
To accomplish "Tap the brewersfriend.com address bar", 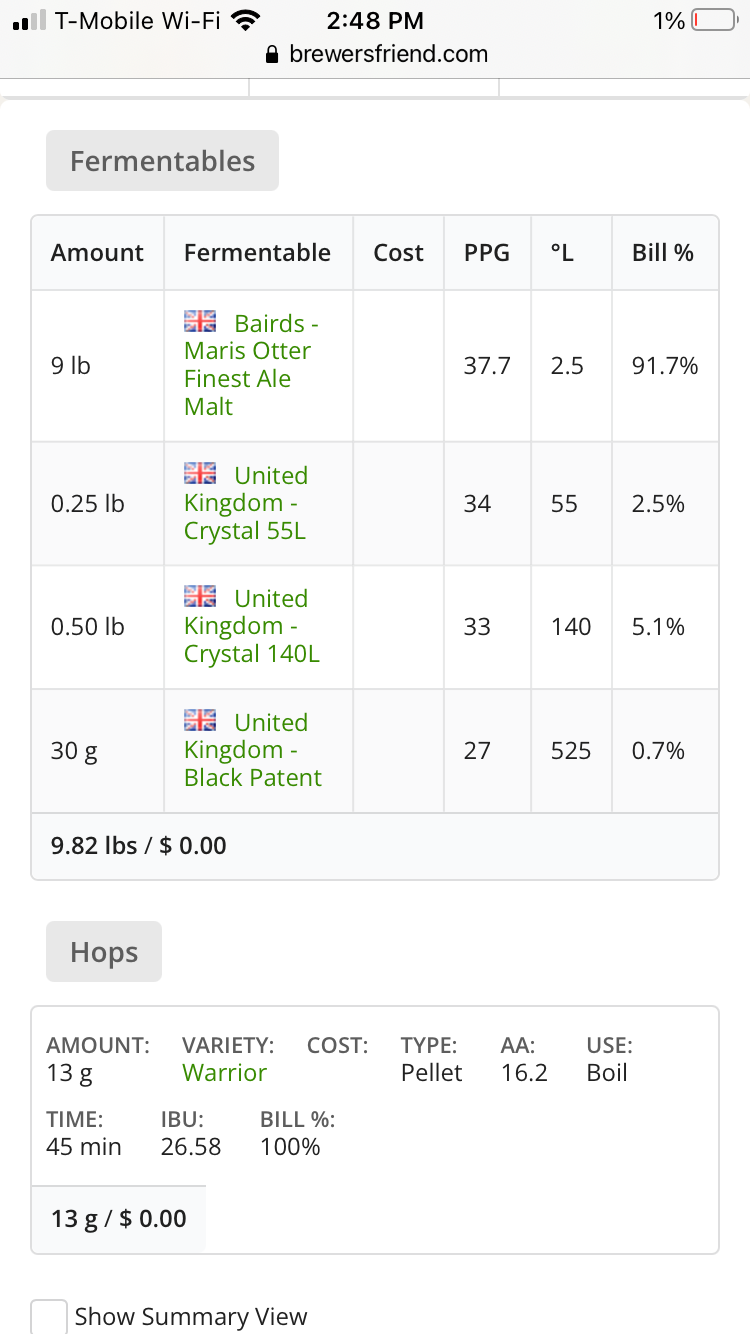I will (x=375, y=54).
